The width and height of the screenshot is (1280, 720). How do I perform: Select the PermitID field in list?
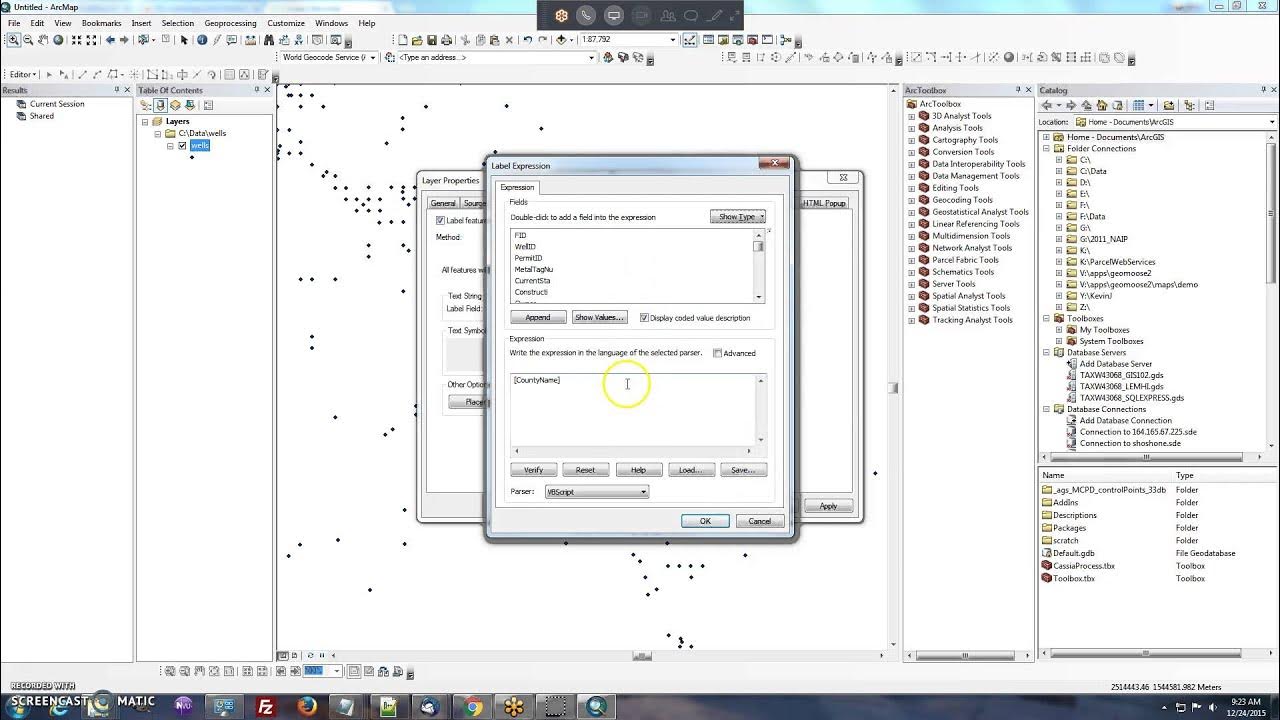[528, 258]
